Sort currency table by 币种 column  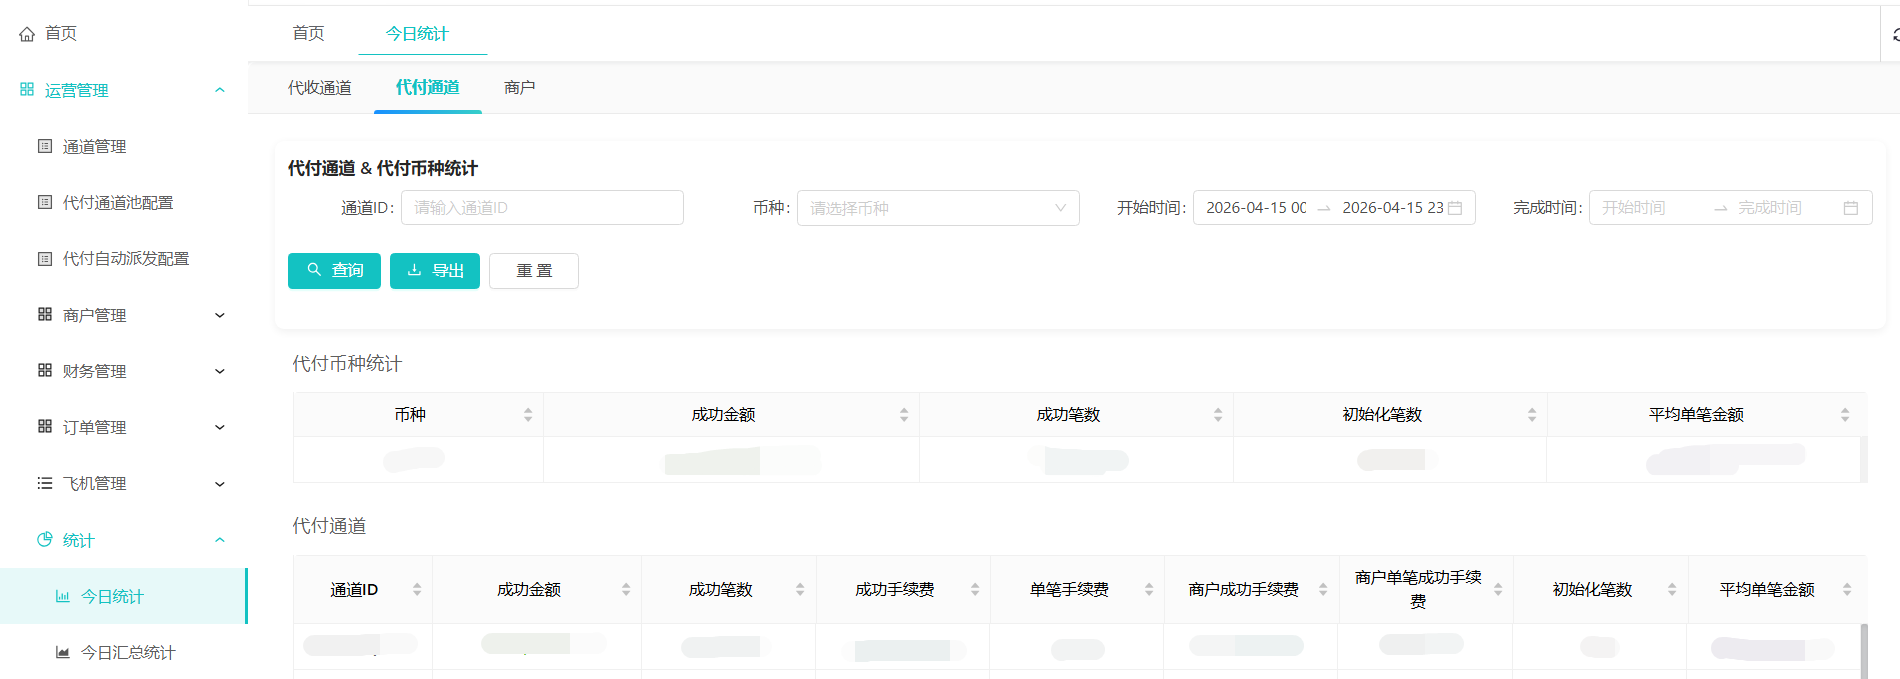tap(528, 414)
